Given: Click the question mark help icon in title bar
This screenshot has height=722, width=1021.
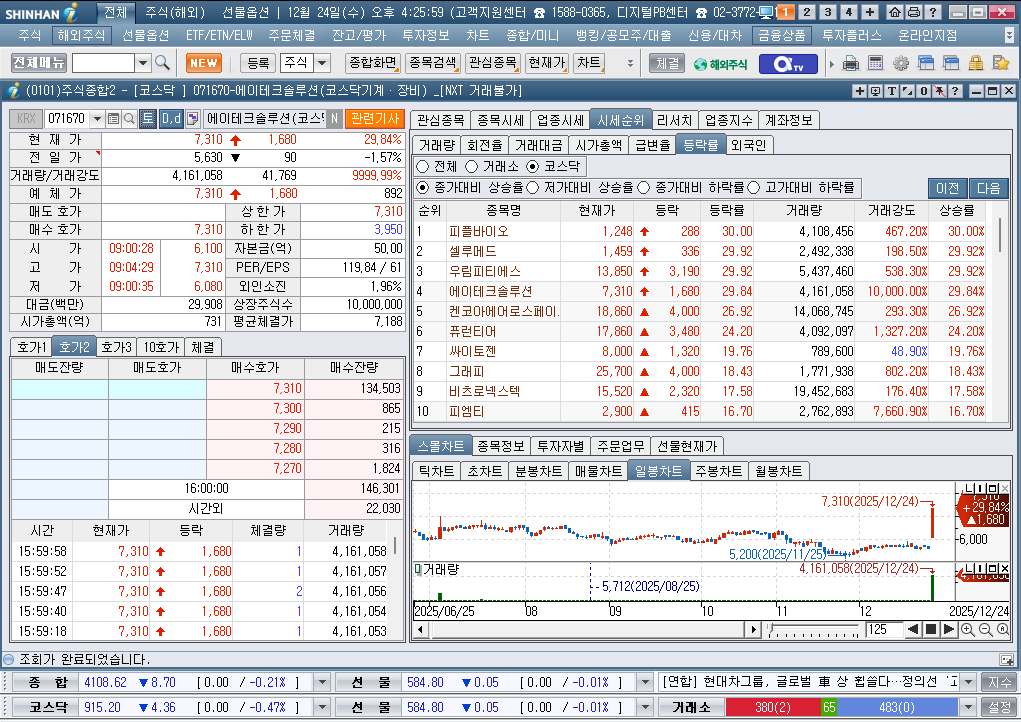Looking at the screenshot, I should pyautogui.click(x=933, y=12).
